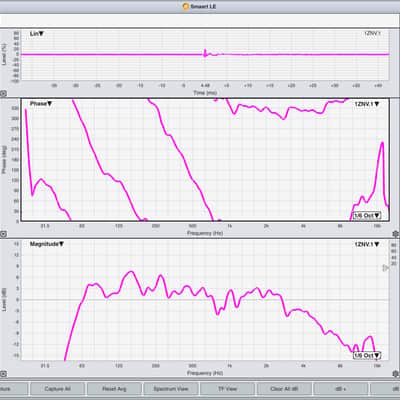The height and width of the screenshot is (400, 400).
Task: Click the gear settings icon beside phase plot
Action: [x=396, y=234]
